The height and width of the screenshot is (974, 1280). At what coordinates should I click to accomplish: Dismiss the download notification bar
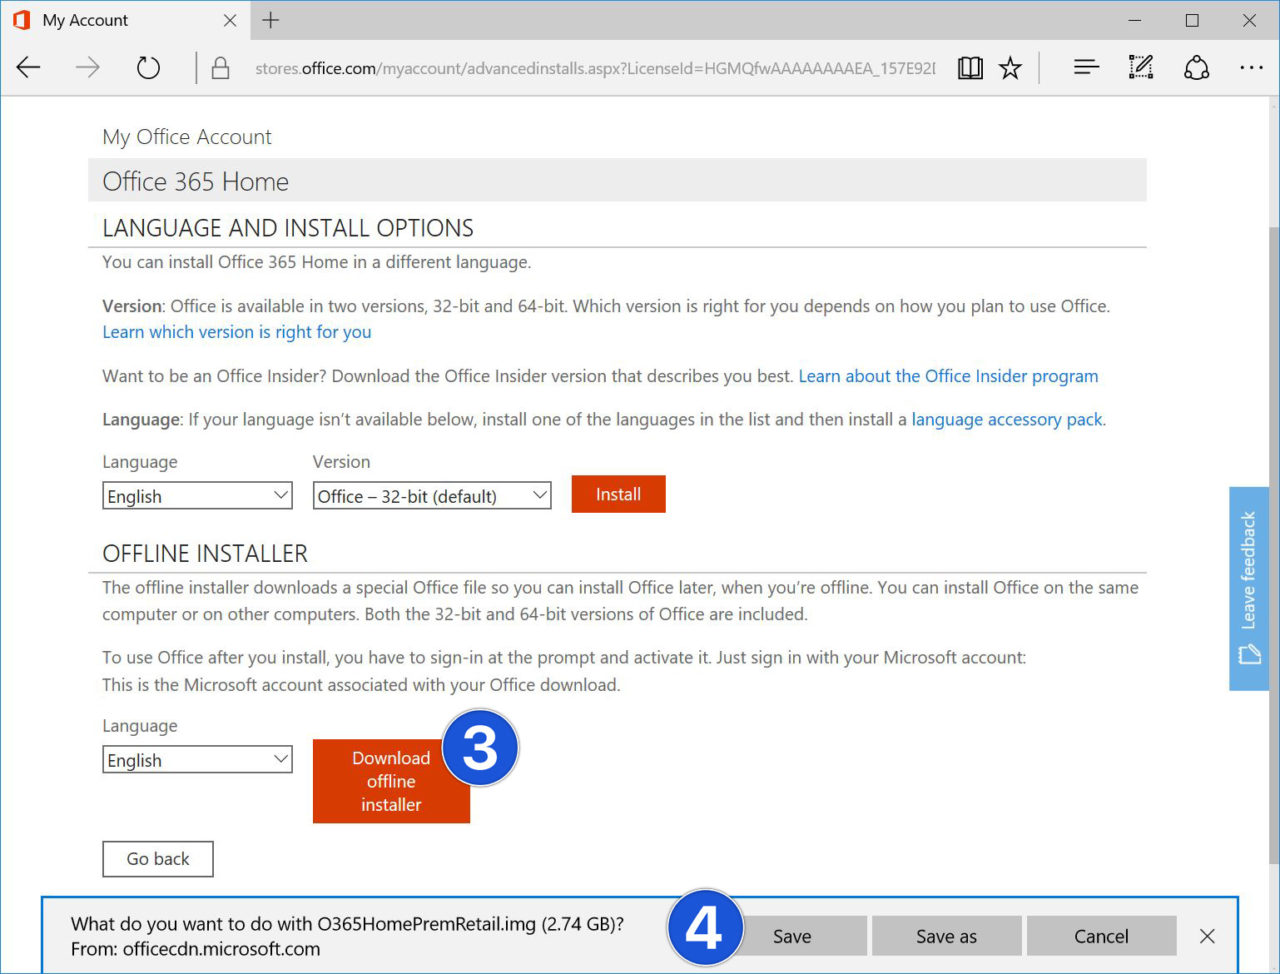click(1207, 936)
